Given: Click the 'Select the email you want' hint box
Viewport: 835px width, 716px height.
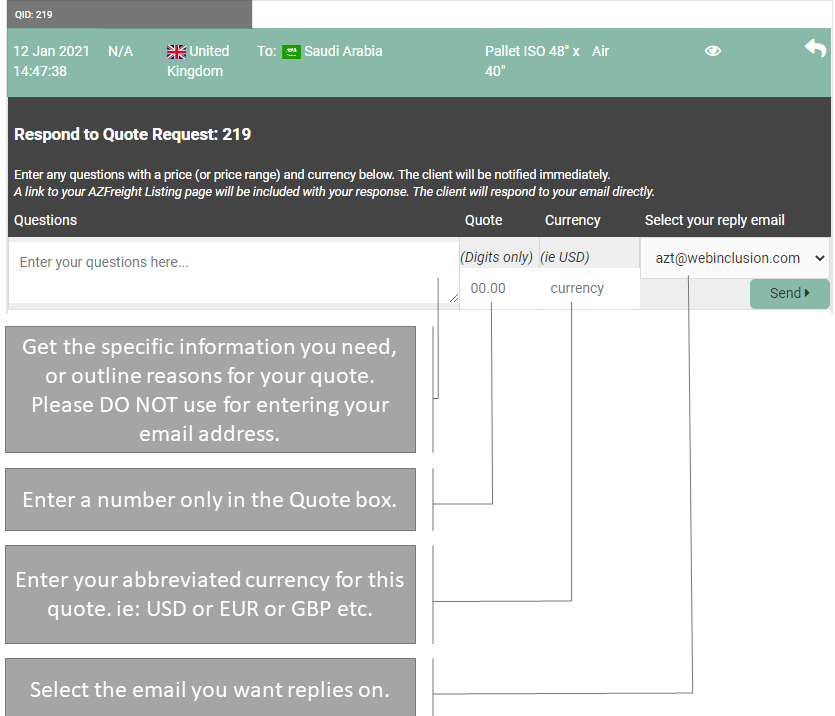Looking at the screenshot, I should pos(210,689).
